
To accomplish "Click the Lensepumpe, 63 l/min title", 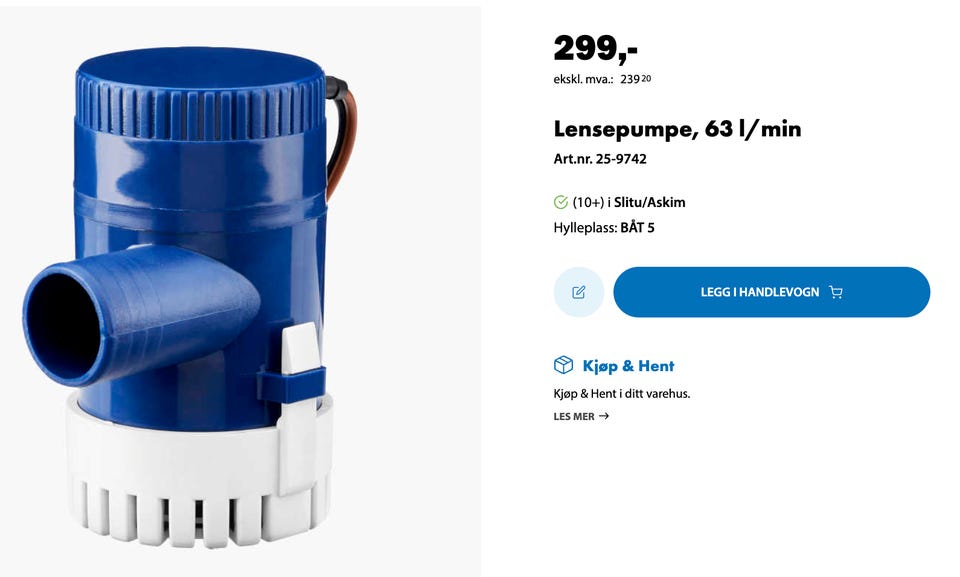I will [x=677, y=129].
